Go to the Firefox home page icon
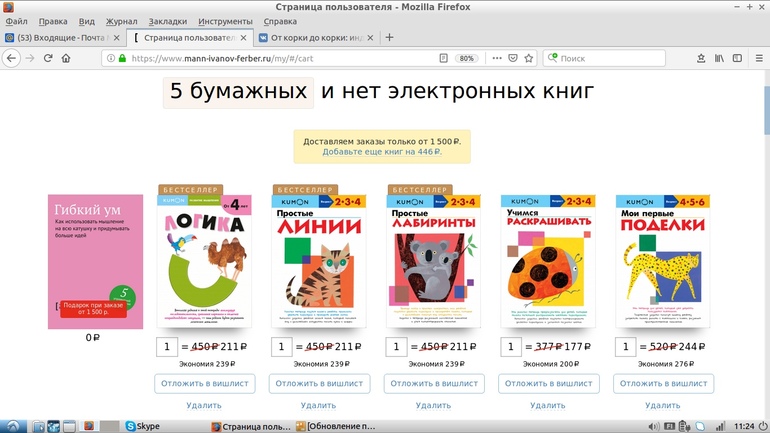The image size is (770, 433). tap(66, 58)
